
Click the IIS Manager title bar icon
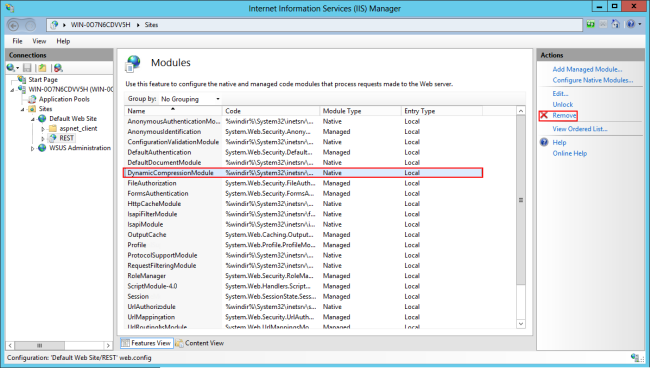pyautogui.click(x=10, y=8)
